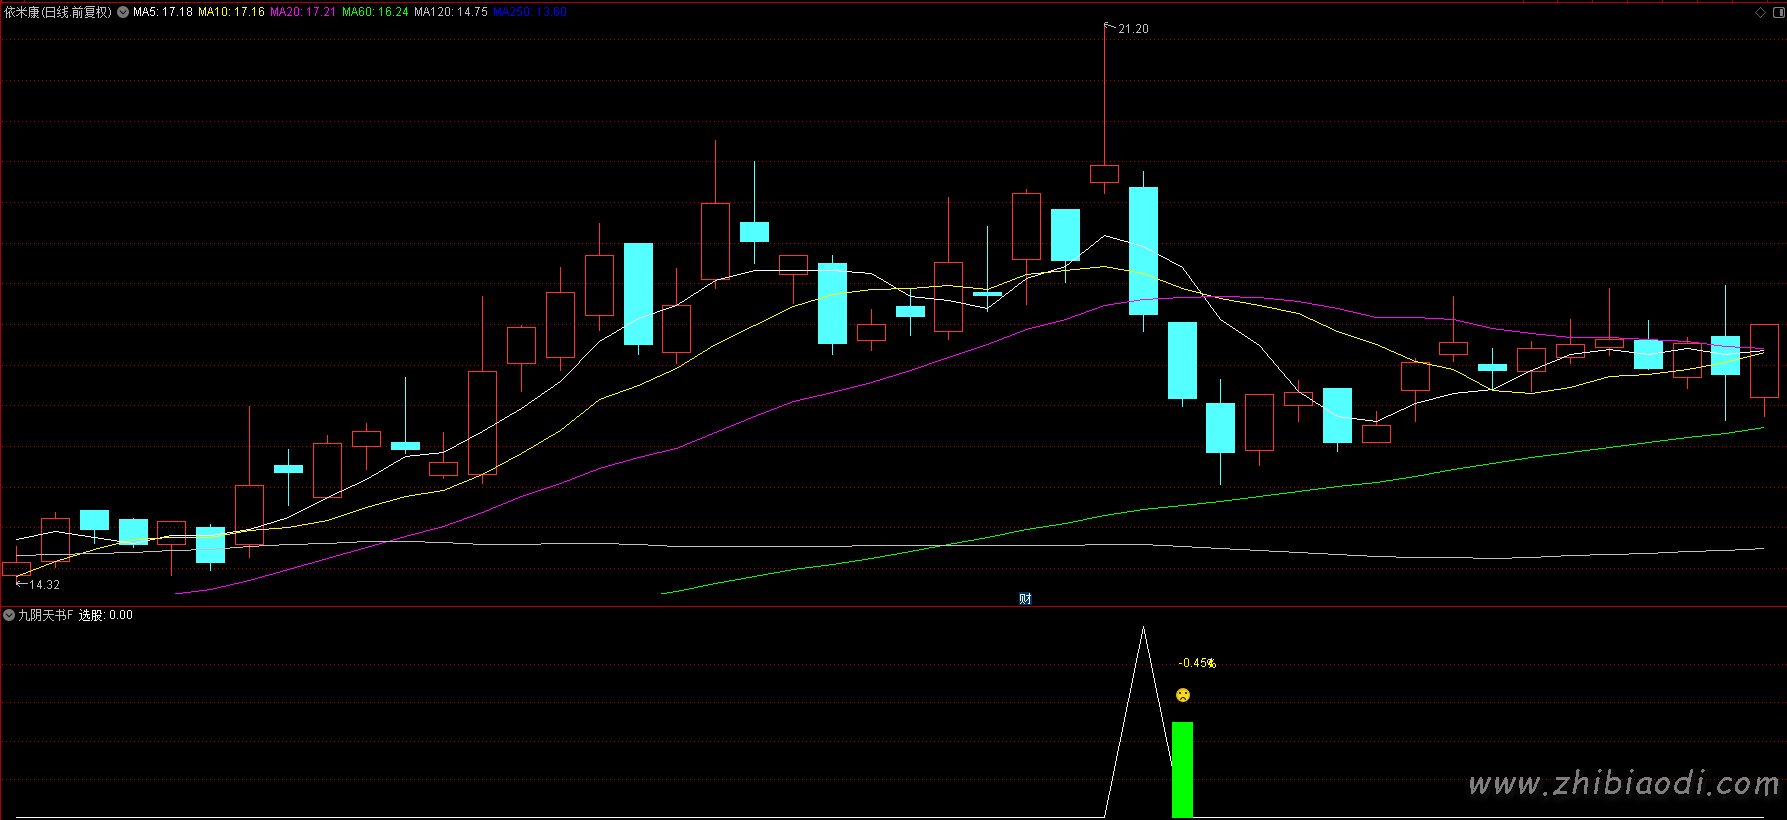Select the MA120: 14.75 label

coord(450,12)
